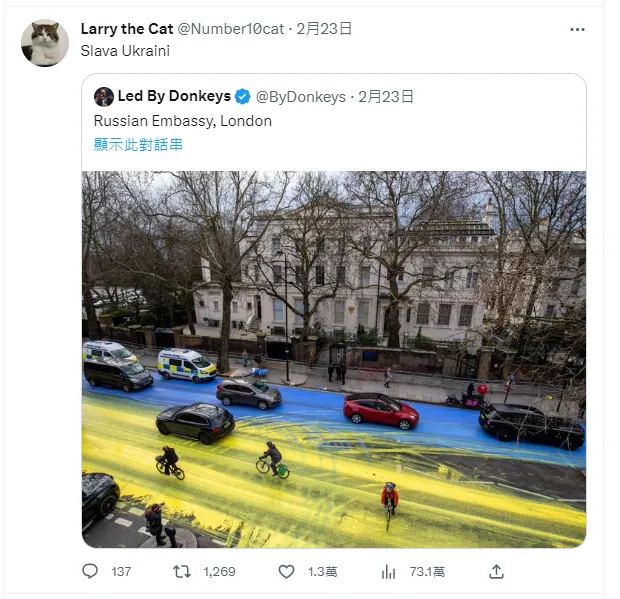Click the main tweet's 2月23日 timestamp
The height and width of the screenshot is (599, 620).
click(x=324, y=29)
